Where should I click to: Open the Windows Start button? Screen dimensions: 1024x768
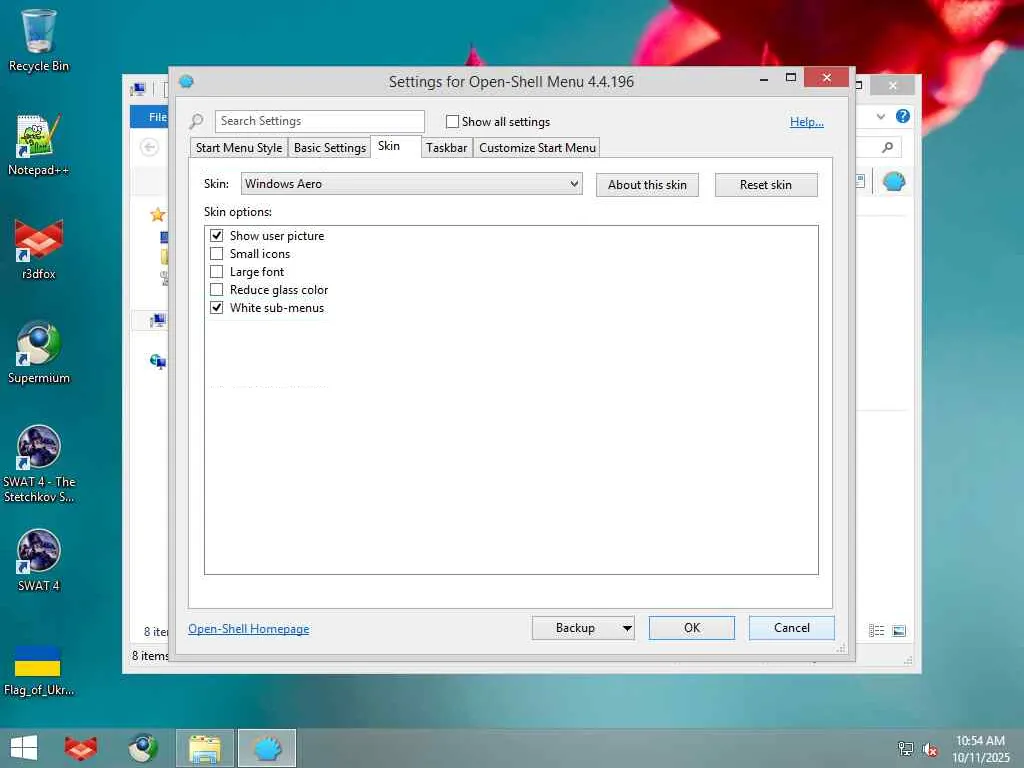pos(24,748)
